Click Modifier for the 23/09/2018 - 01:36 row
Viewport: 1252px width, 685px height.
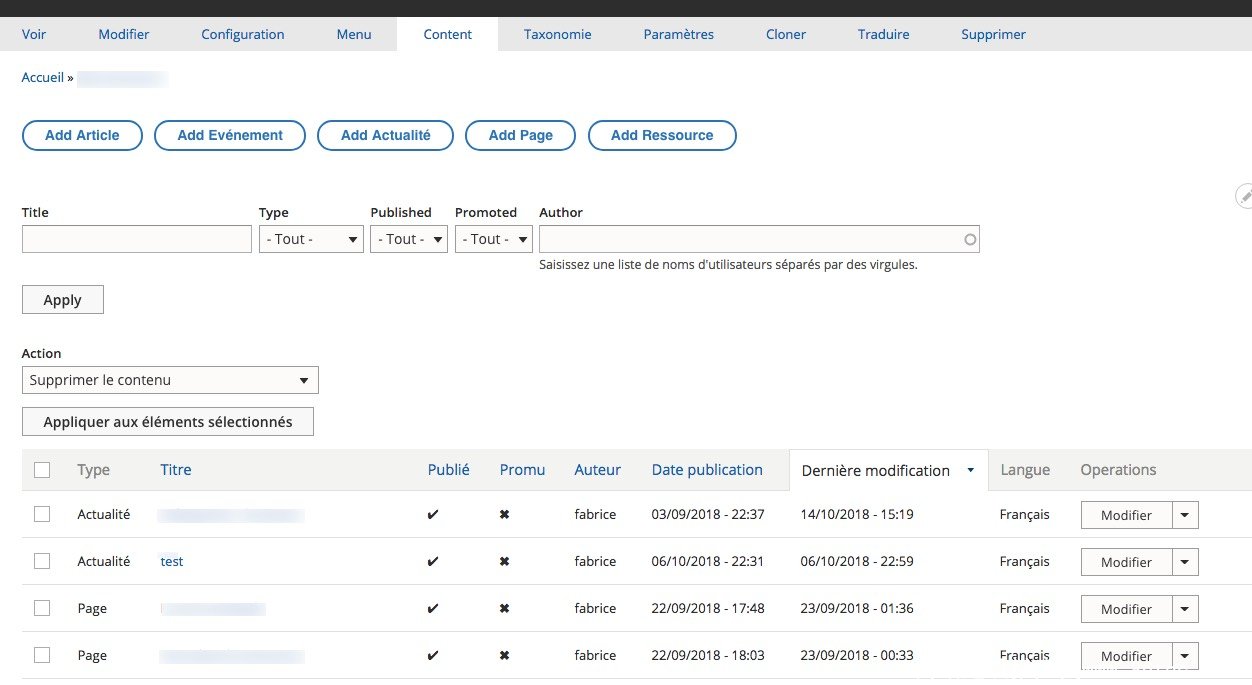point(1126,609)
